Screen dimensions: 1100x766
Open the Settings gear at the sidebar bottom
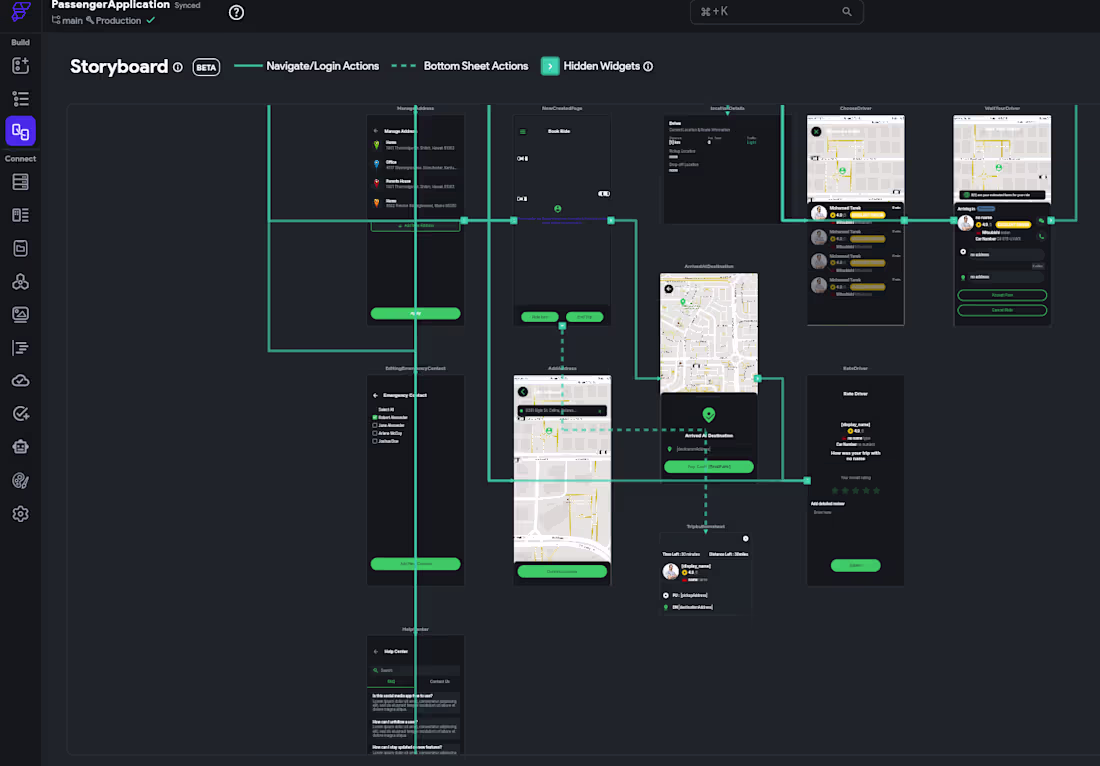pyautogui.click(x=20, y=513)
